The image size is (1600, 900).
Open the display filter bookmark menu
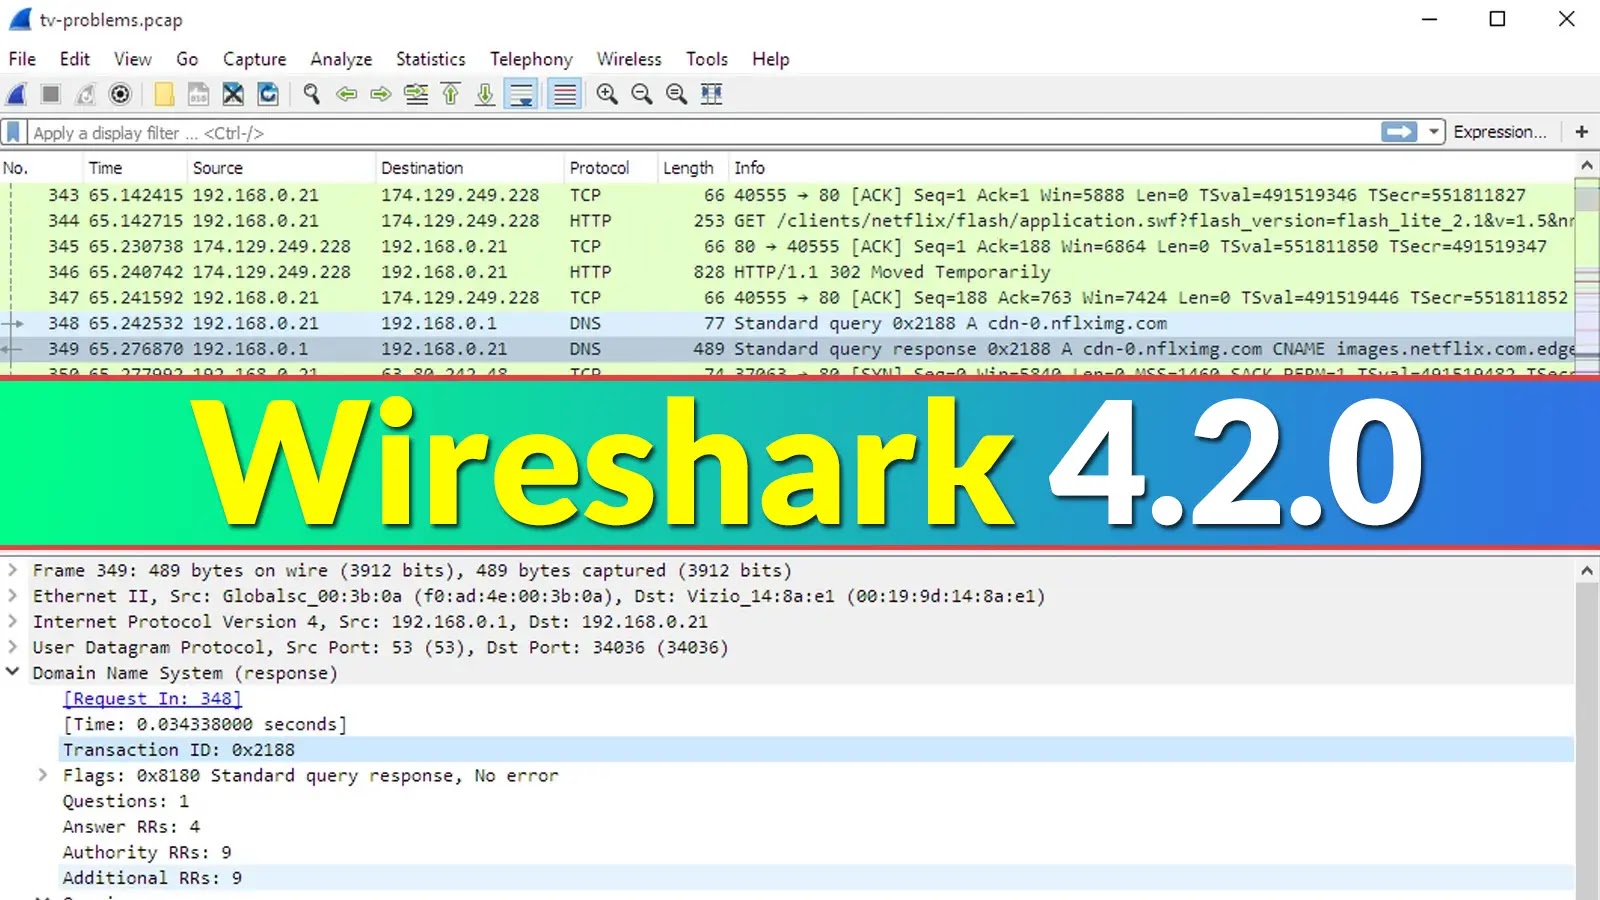click(13, 132)
